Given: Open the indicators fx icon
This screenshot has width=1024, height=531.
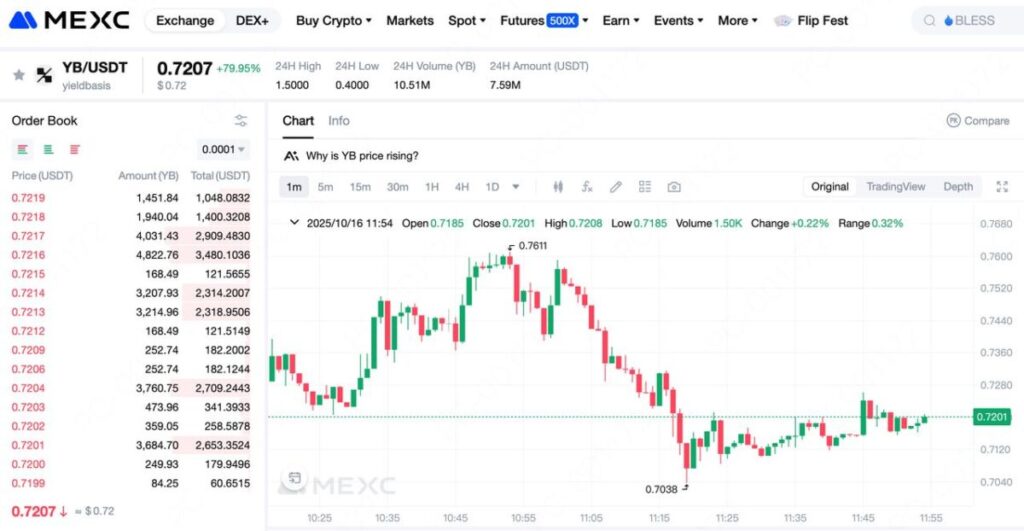Looking at the screenshot, I should click(x=587, y=186).
